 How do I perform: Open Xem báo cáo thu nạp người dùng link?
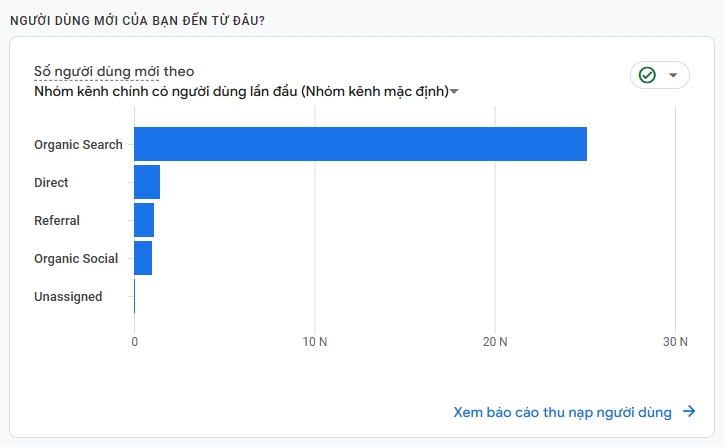[562, 412]
